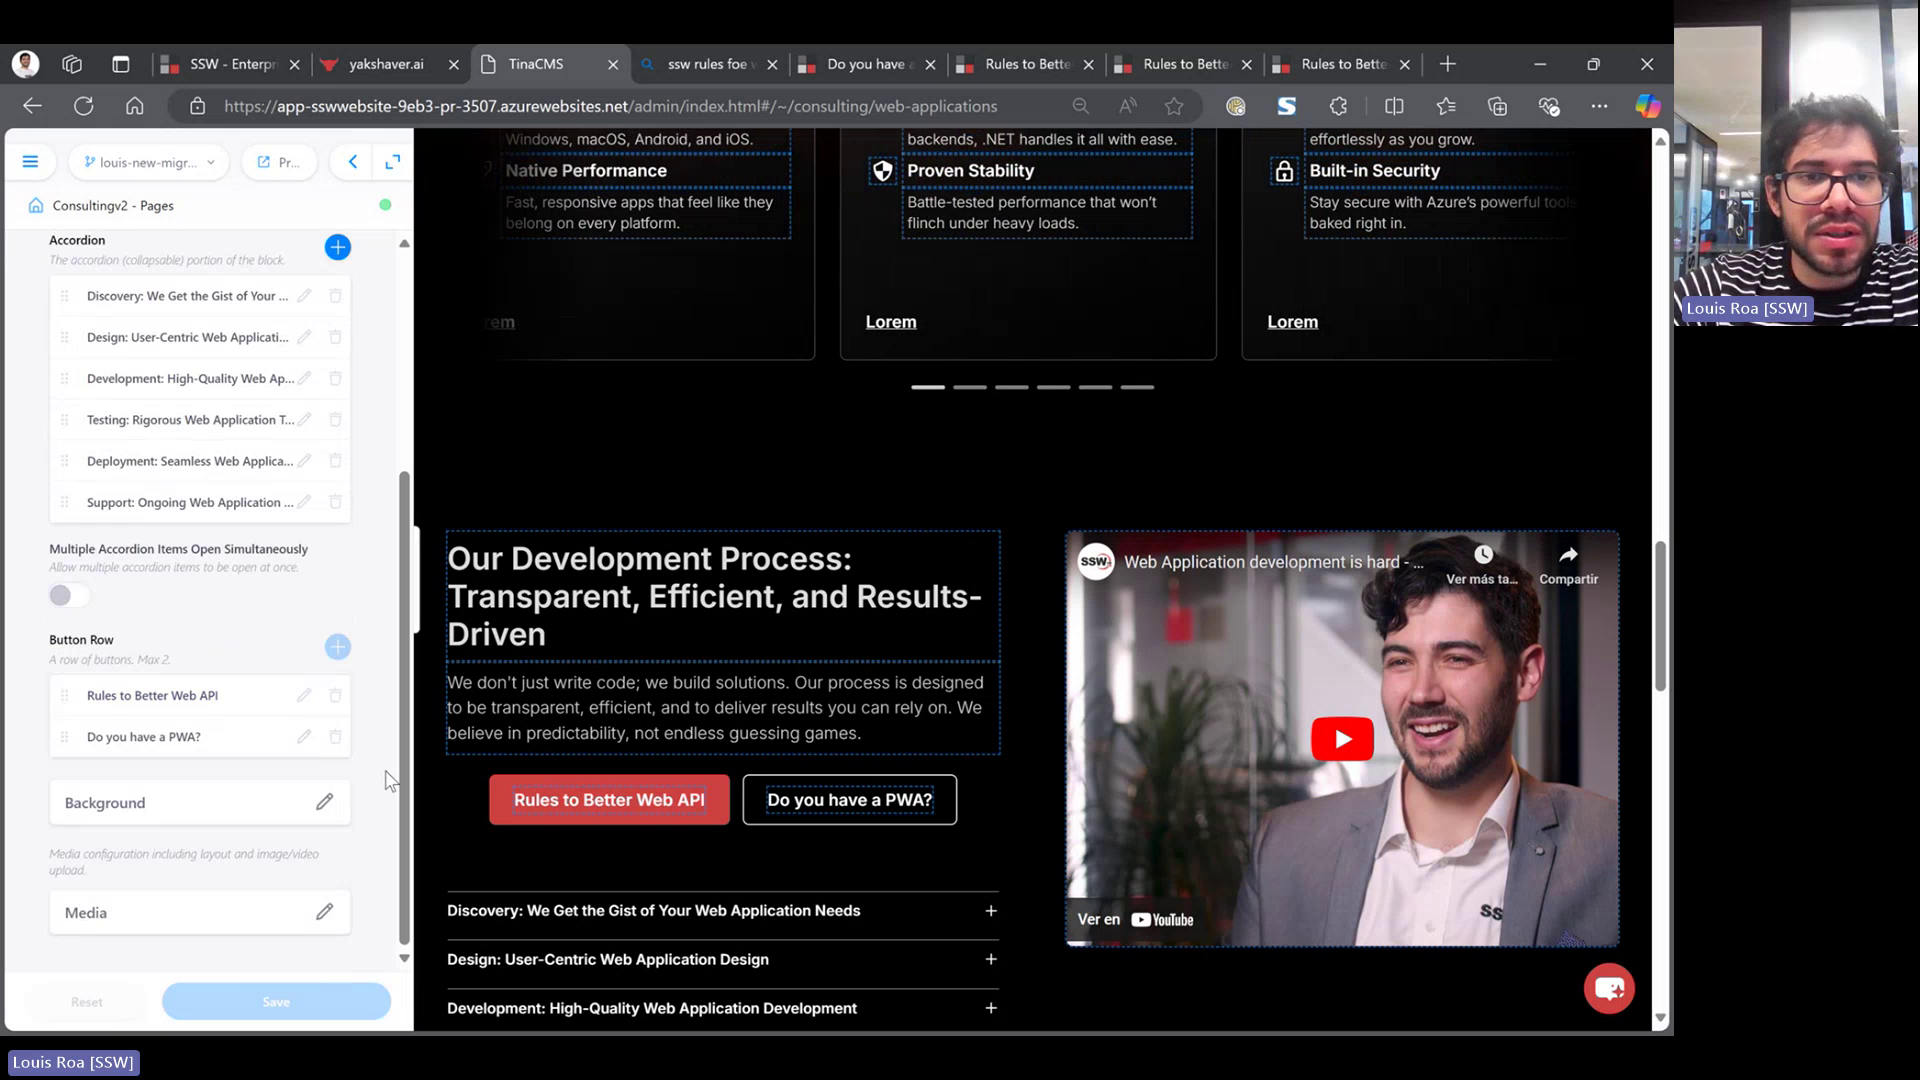
Task: Open the Copilot icon in toolbar
Action: point(1648,106)
